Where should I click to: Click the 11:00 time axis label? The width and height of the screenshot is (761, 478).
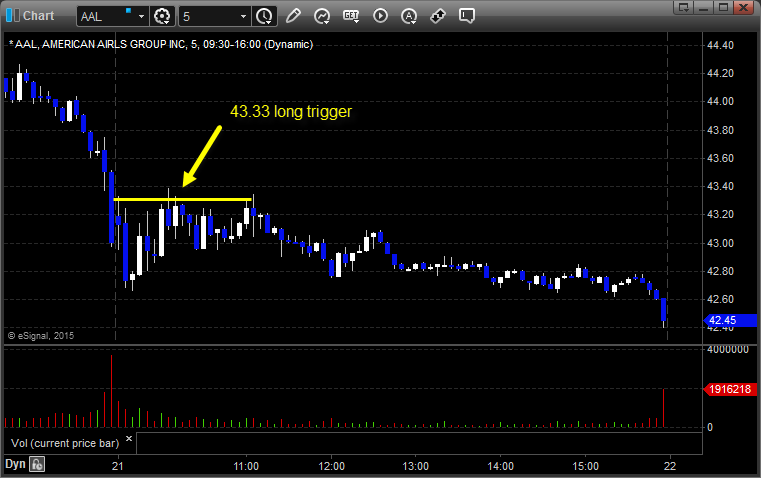[246, 466]
